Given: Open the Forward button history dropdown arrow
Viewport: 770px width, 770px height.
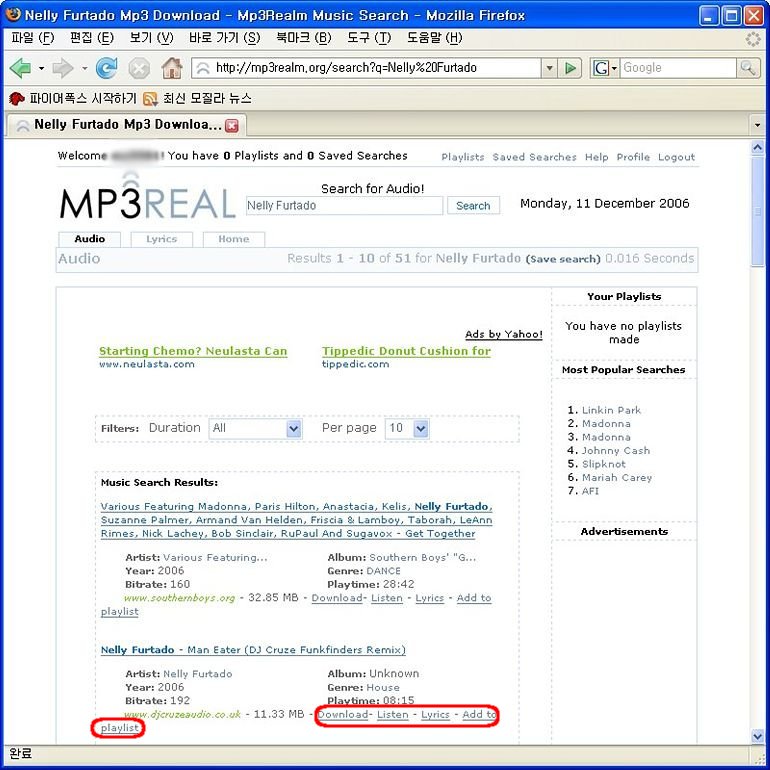Looking at the screenshot, I should coord(84,68).
